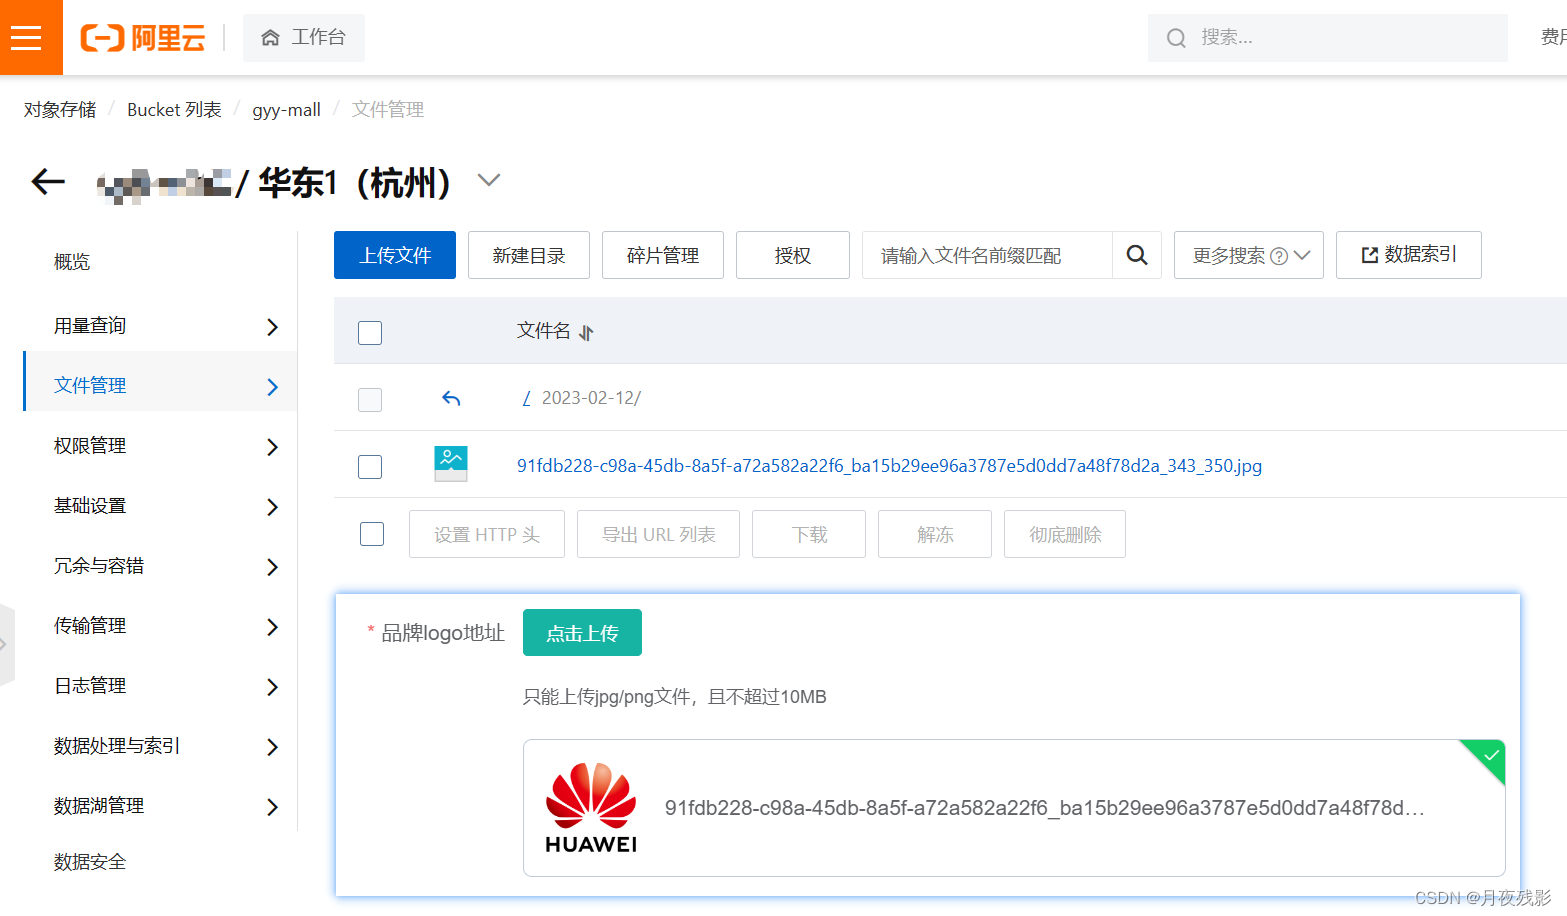
Task: Sort by file name using sort icon
Action: (586, 333)
